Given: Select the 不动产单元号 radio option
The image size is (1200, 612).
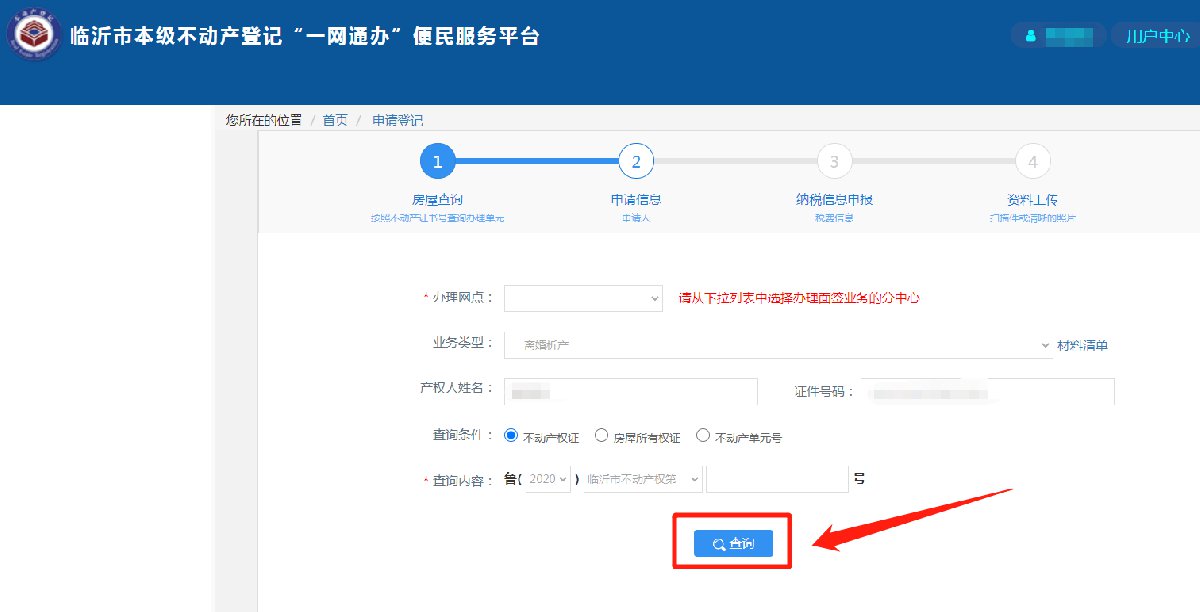Looking at the screenshot, I should click(703, 436).
